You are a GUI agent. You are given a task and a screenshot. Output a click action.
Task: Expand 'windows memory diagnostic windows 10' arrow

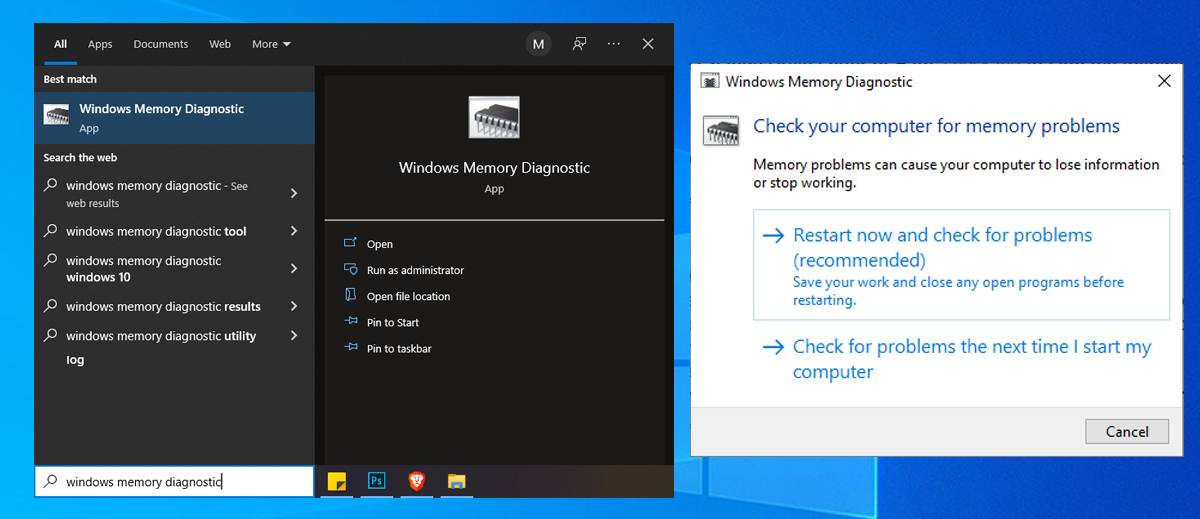[294, 268]
